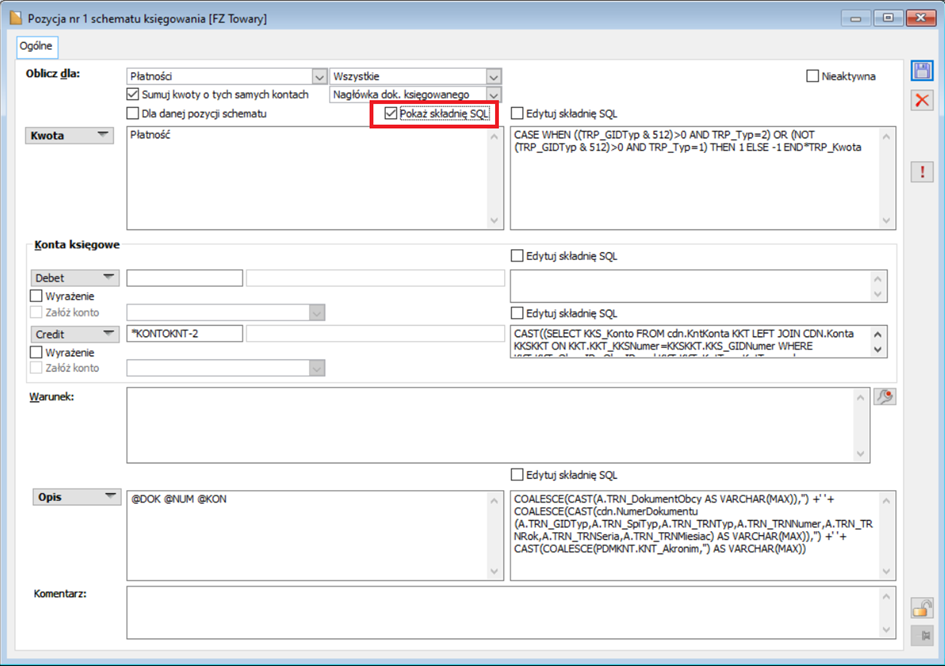Open the Warunek condition wizard icon
The image size is (945, 666).
(885, 397)
